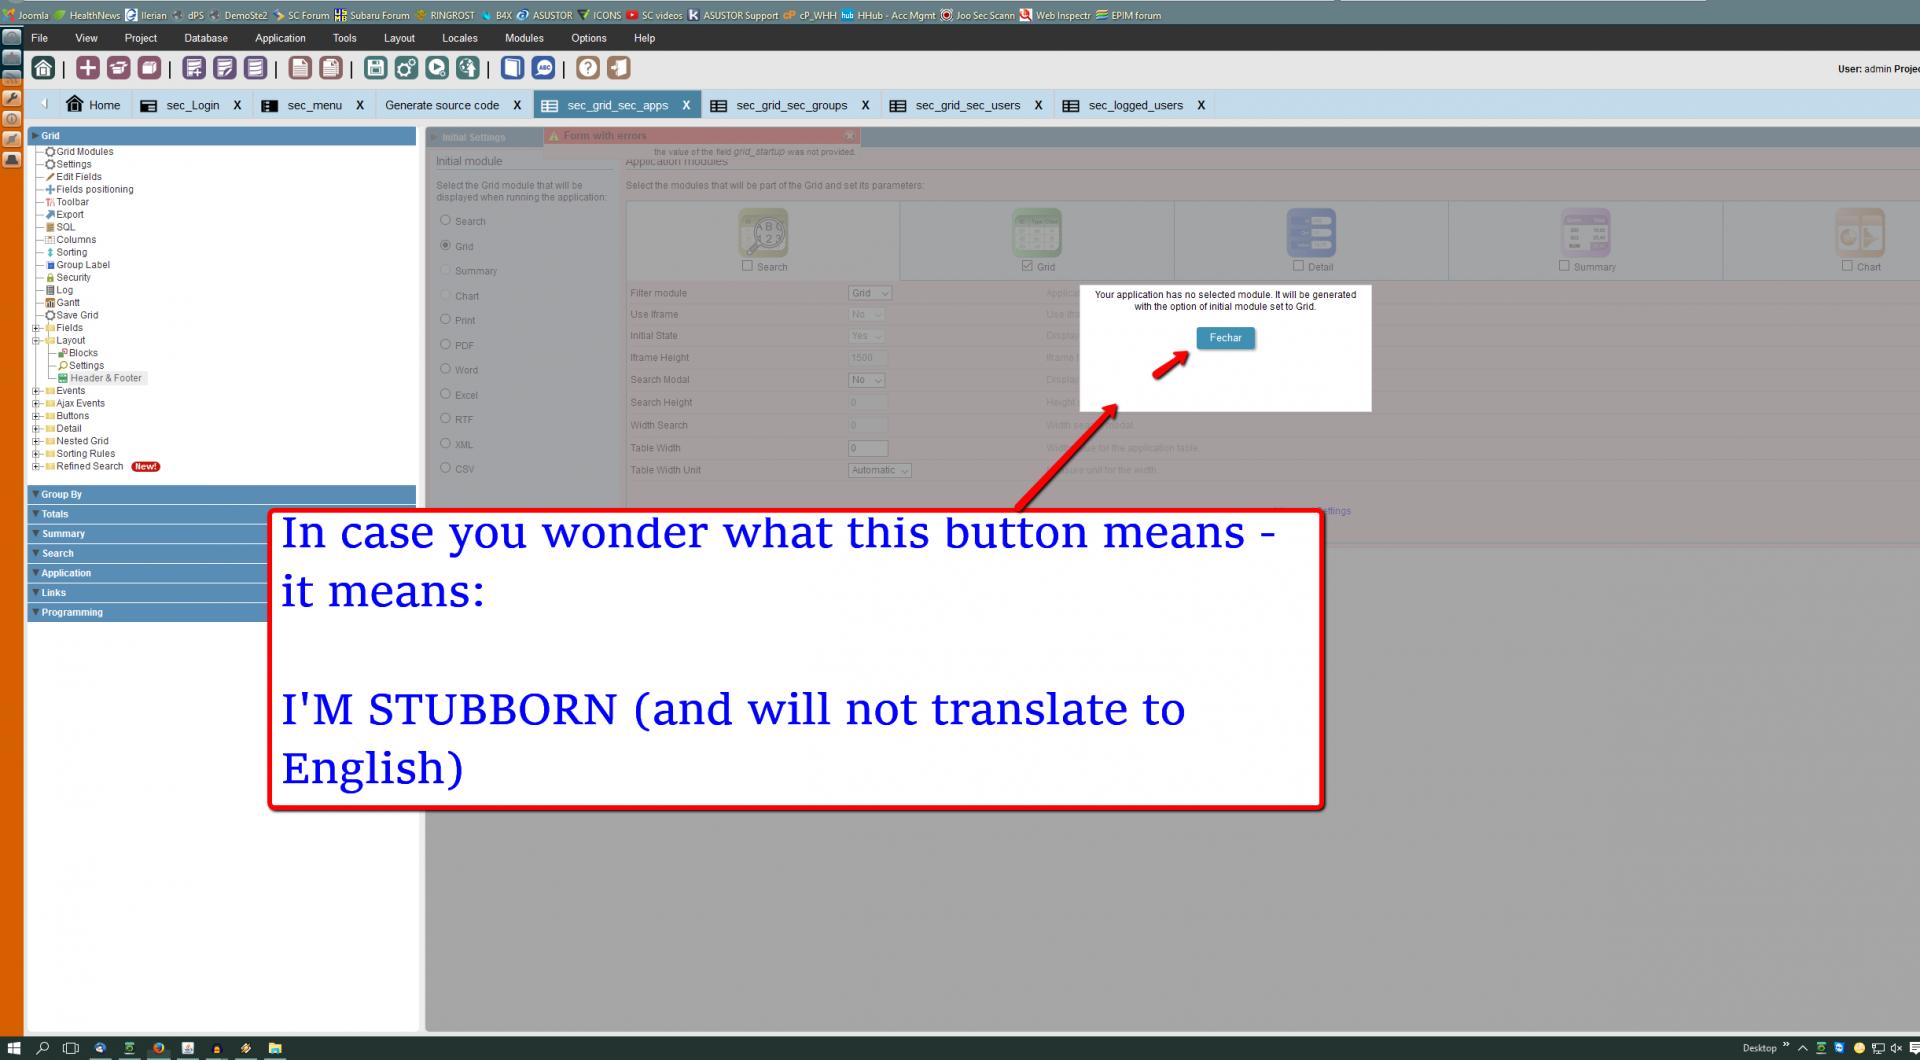This screenshot has width=1920, height=1060.
Task: Select the Search initial module radio
Action: click(446, 220)
